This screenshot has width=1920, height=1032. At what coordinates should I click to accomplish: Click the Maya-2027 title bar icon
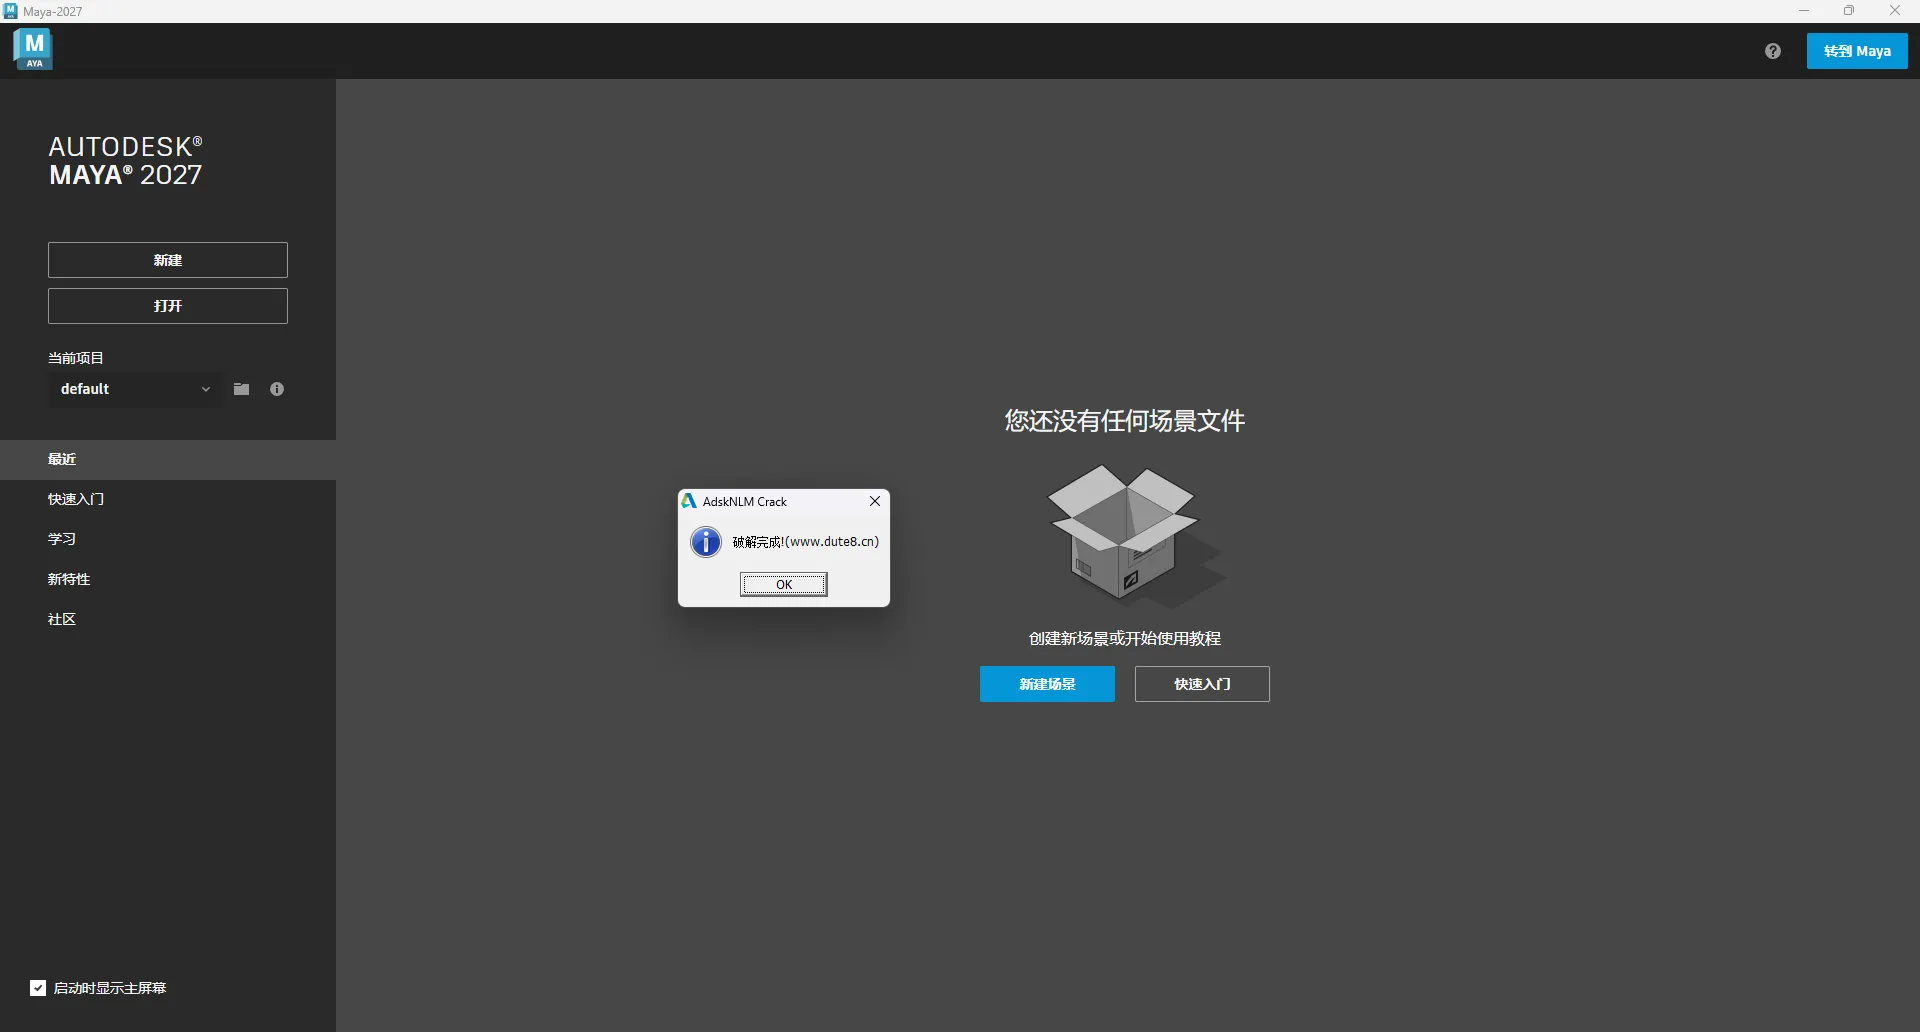(11, 11)
